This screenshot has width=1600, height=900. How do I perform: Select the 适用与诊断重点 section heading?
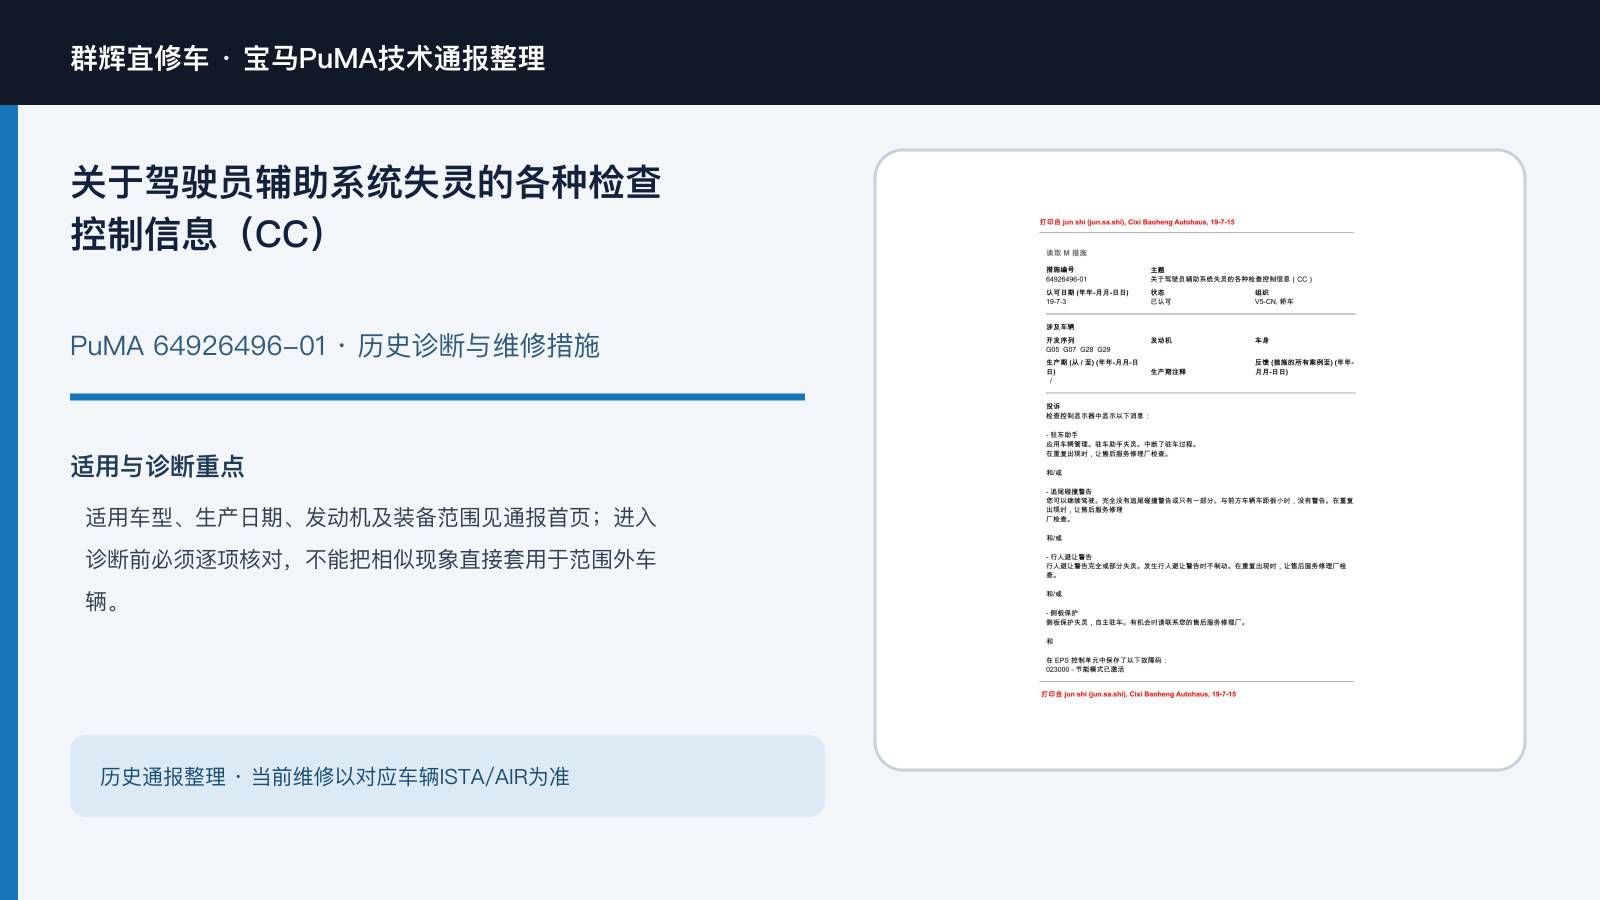point(157,467)
